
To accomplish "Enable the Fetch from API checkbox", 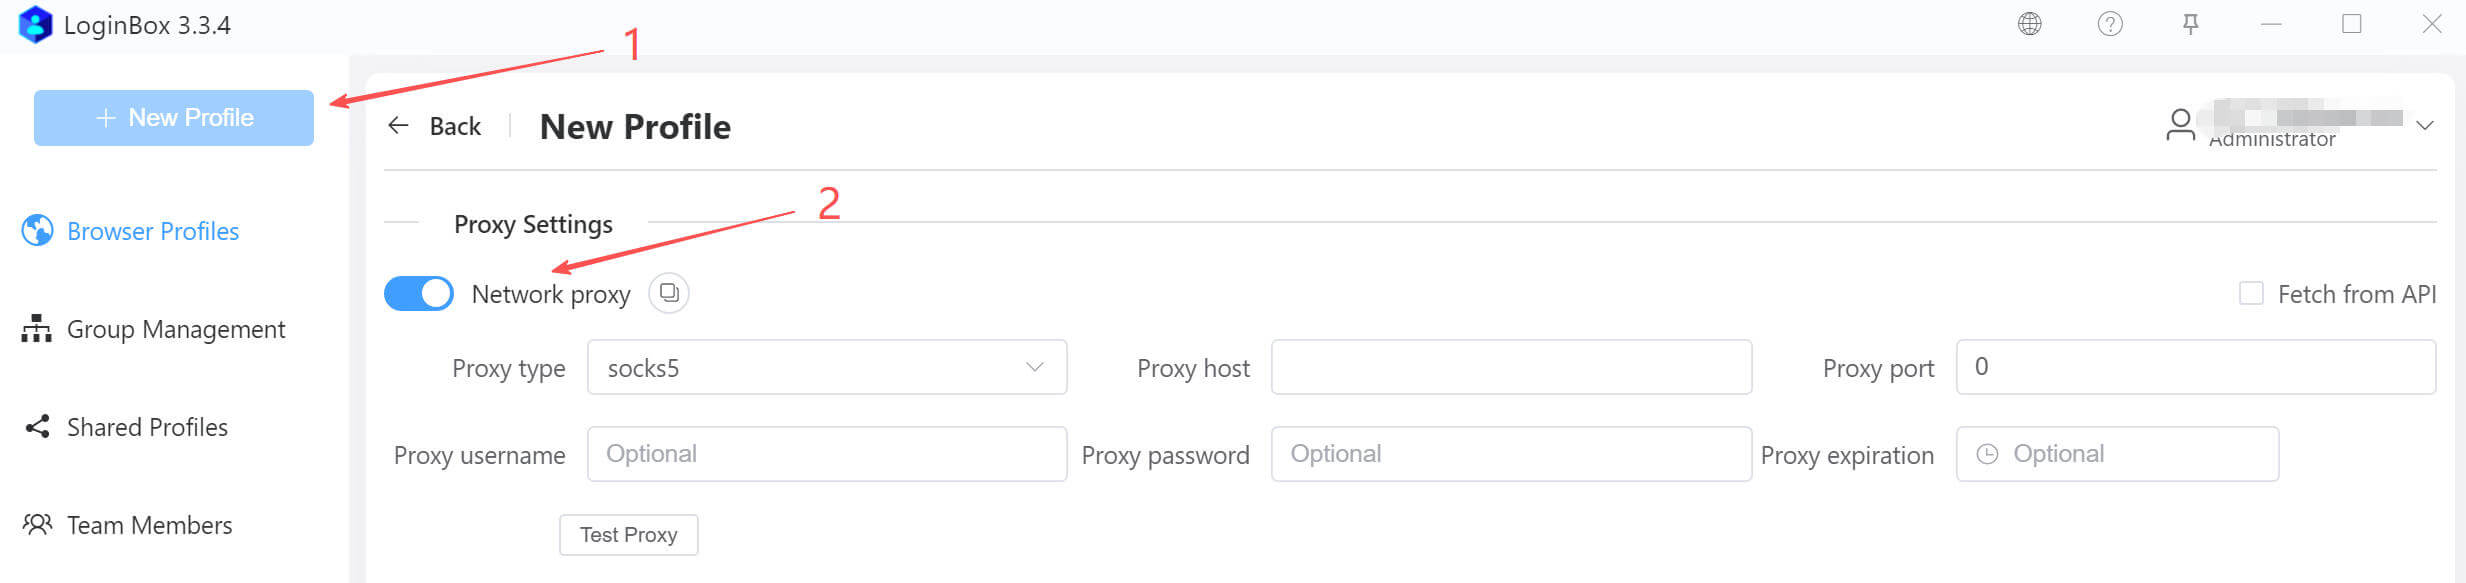I will click(x=2251, y=293).
